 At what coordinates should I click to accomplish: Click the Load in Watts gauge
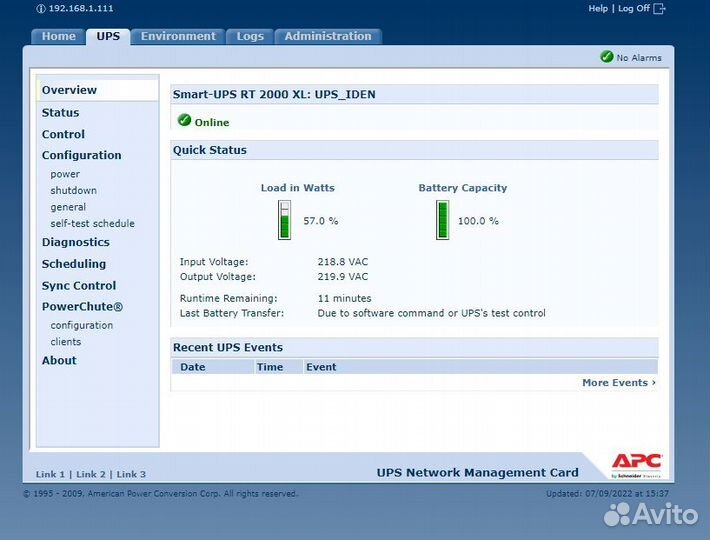(x=284, y=220)
